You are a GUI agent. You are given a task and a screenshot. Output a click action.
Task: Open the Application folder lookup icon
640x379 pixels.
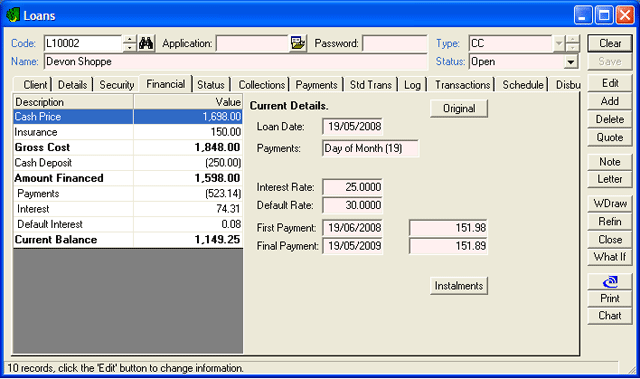[298, 43]
